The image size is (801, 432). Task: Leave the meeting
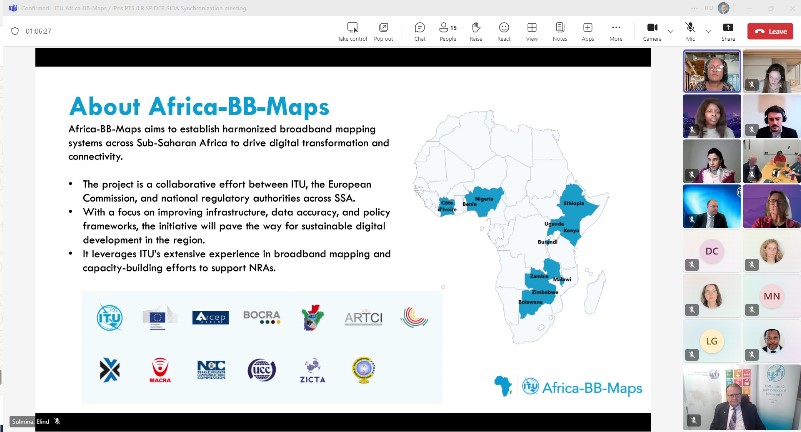click(x=770, y=31)
